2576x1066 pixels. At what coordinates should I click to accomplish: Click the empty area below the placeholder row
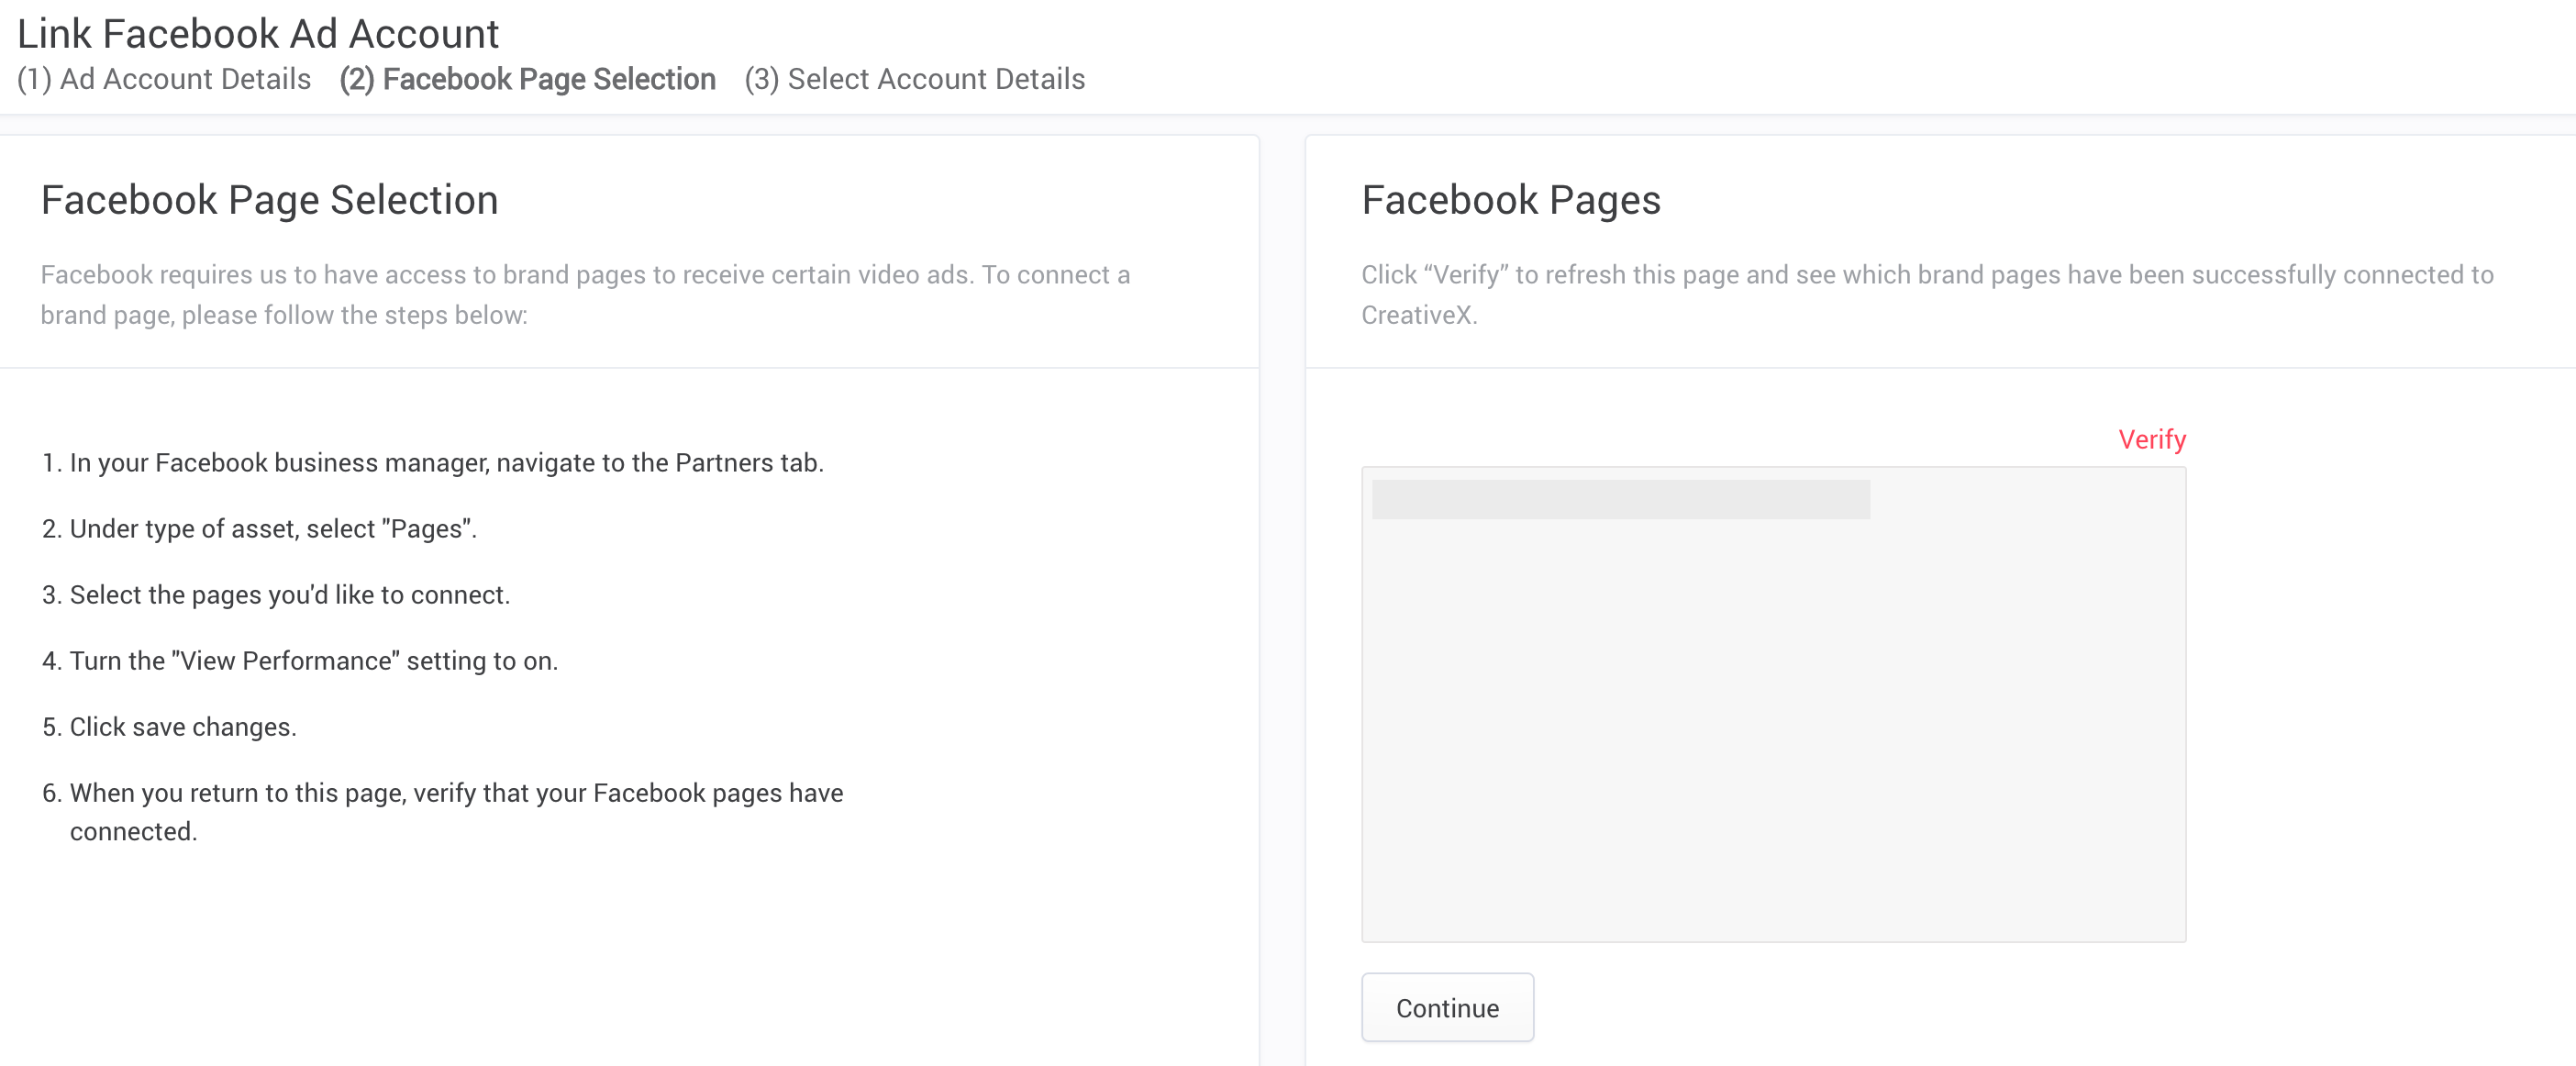tap(1773, 730)
